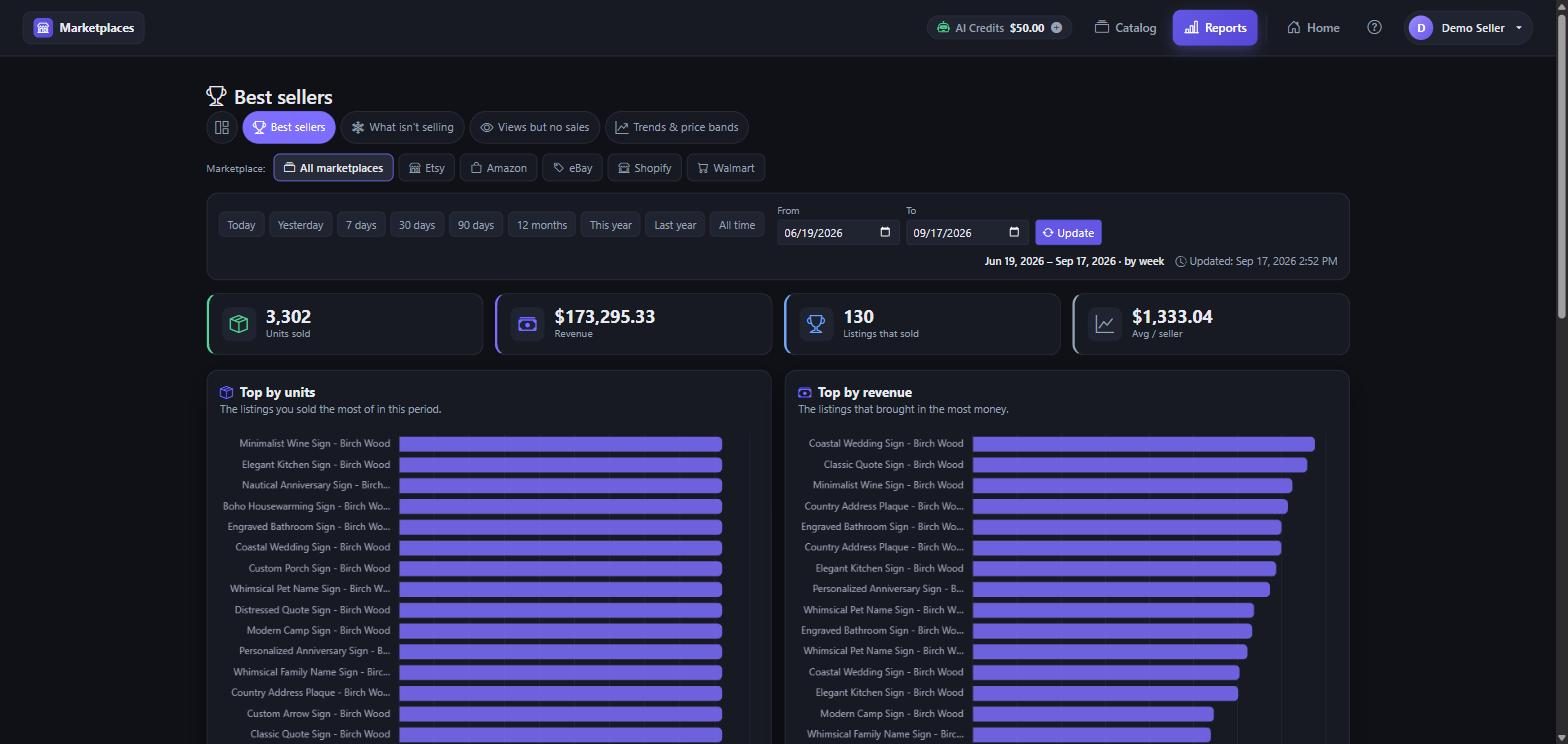Click the From date field 06/19/2026
This screenshot has width=1568, height=744.
[x=838, y=233]
